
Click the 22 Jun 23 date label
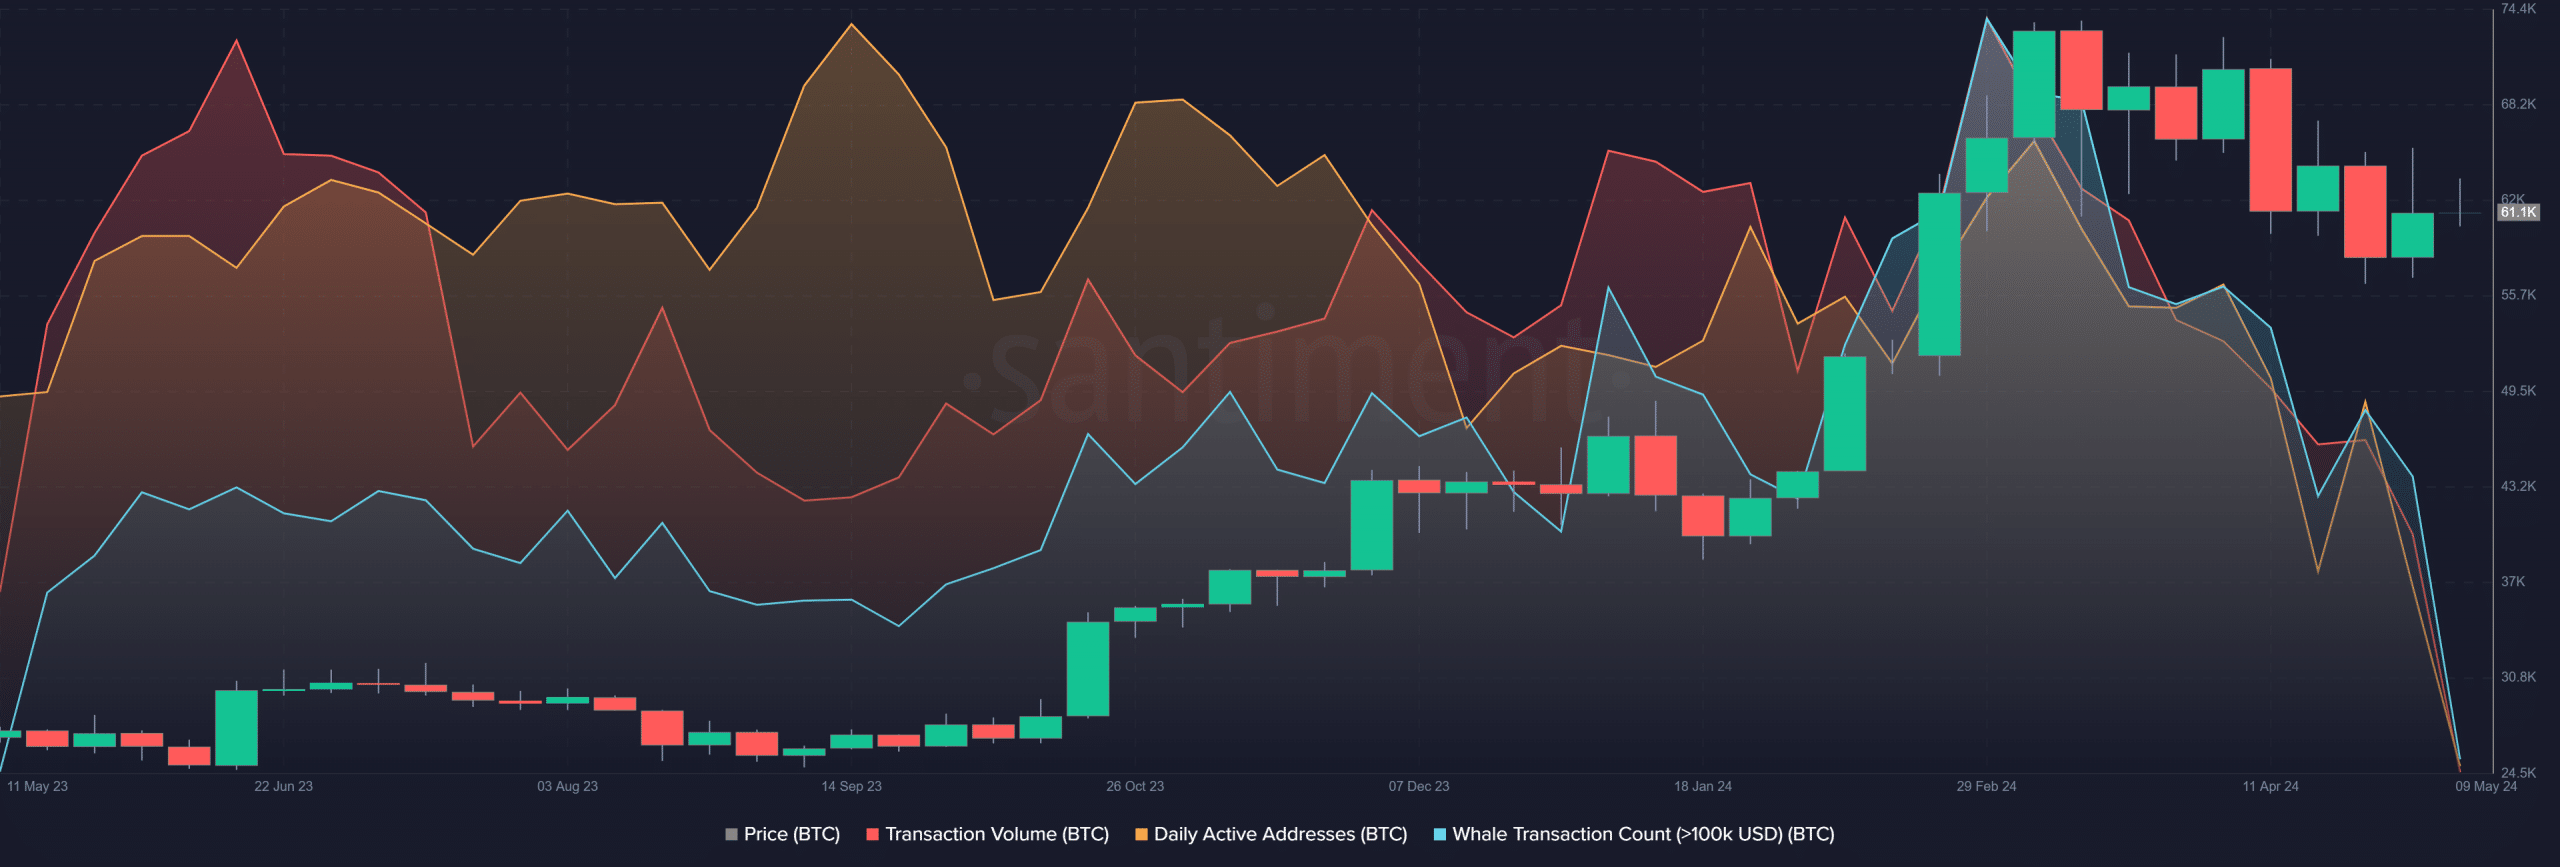[x=283, y=786]
